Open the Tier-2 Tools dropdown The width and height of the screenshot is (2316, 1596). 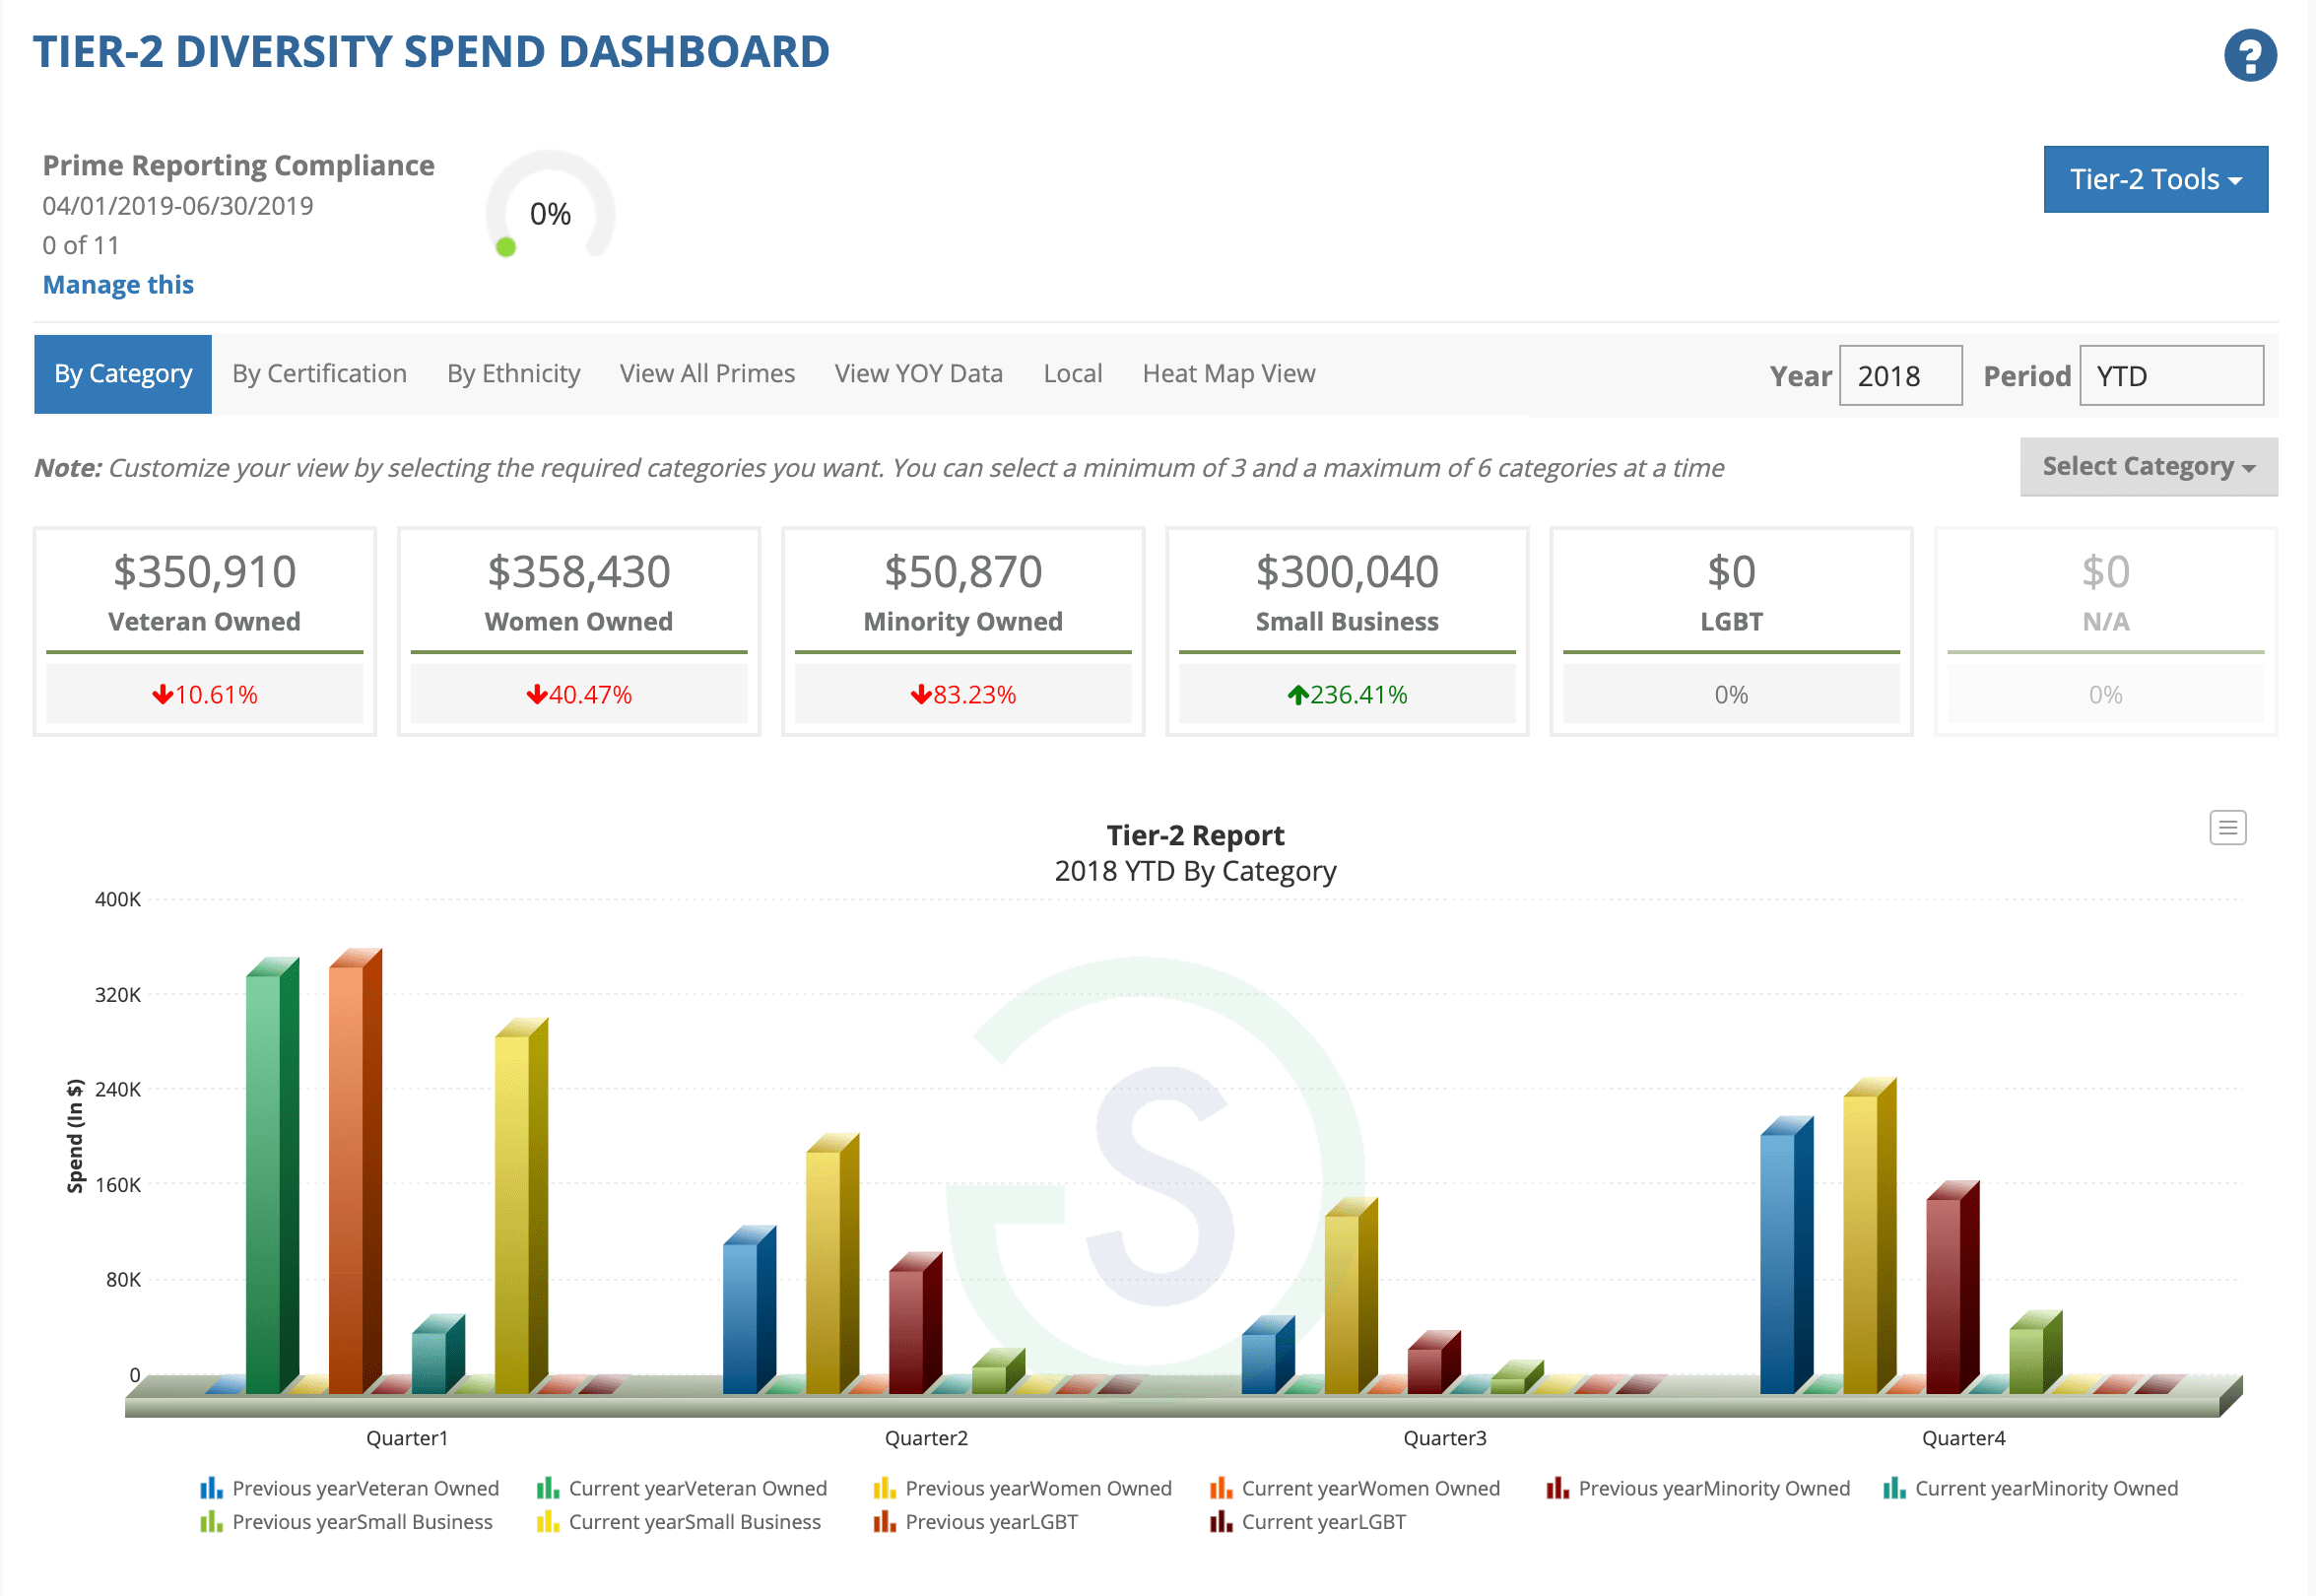pos(2156,179)
